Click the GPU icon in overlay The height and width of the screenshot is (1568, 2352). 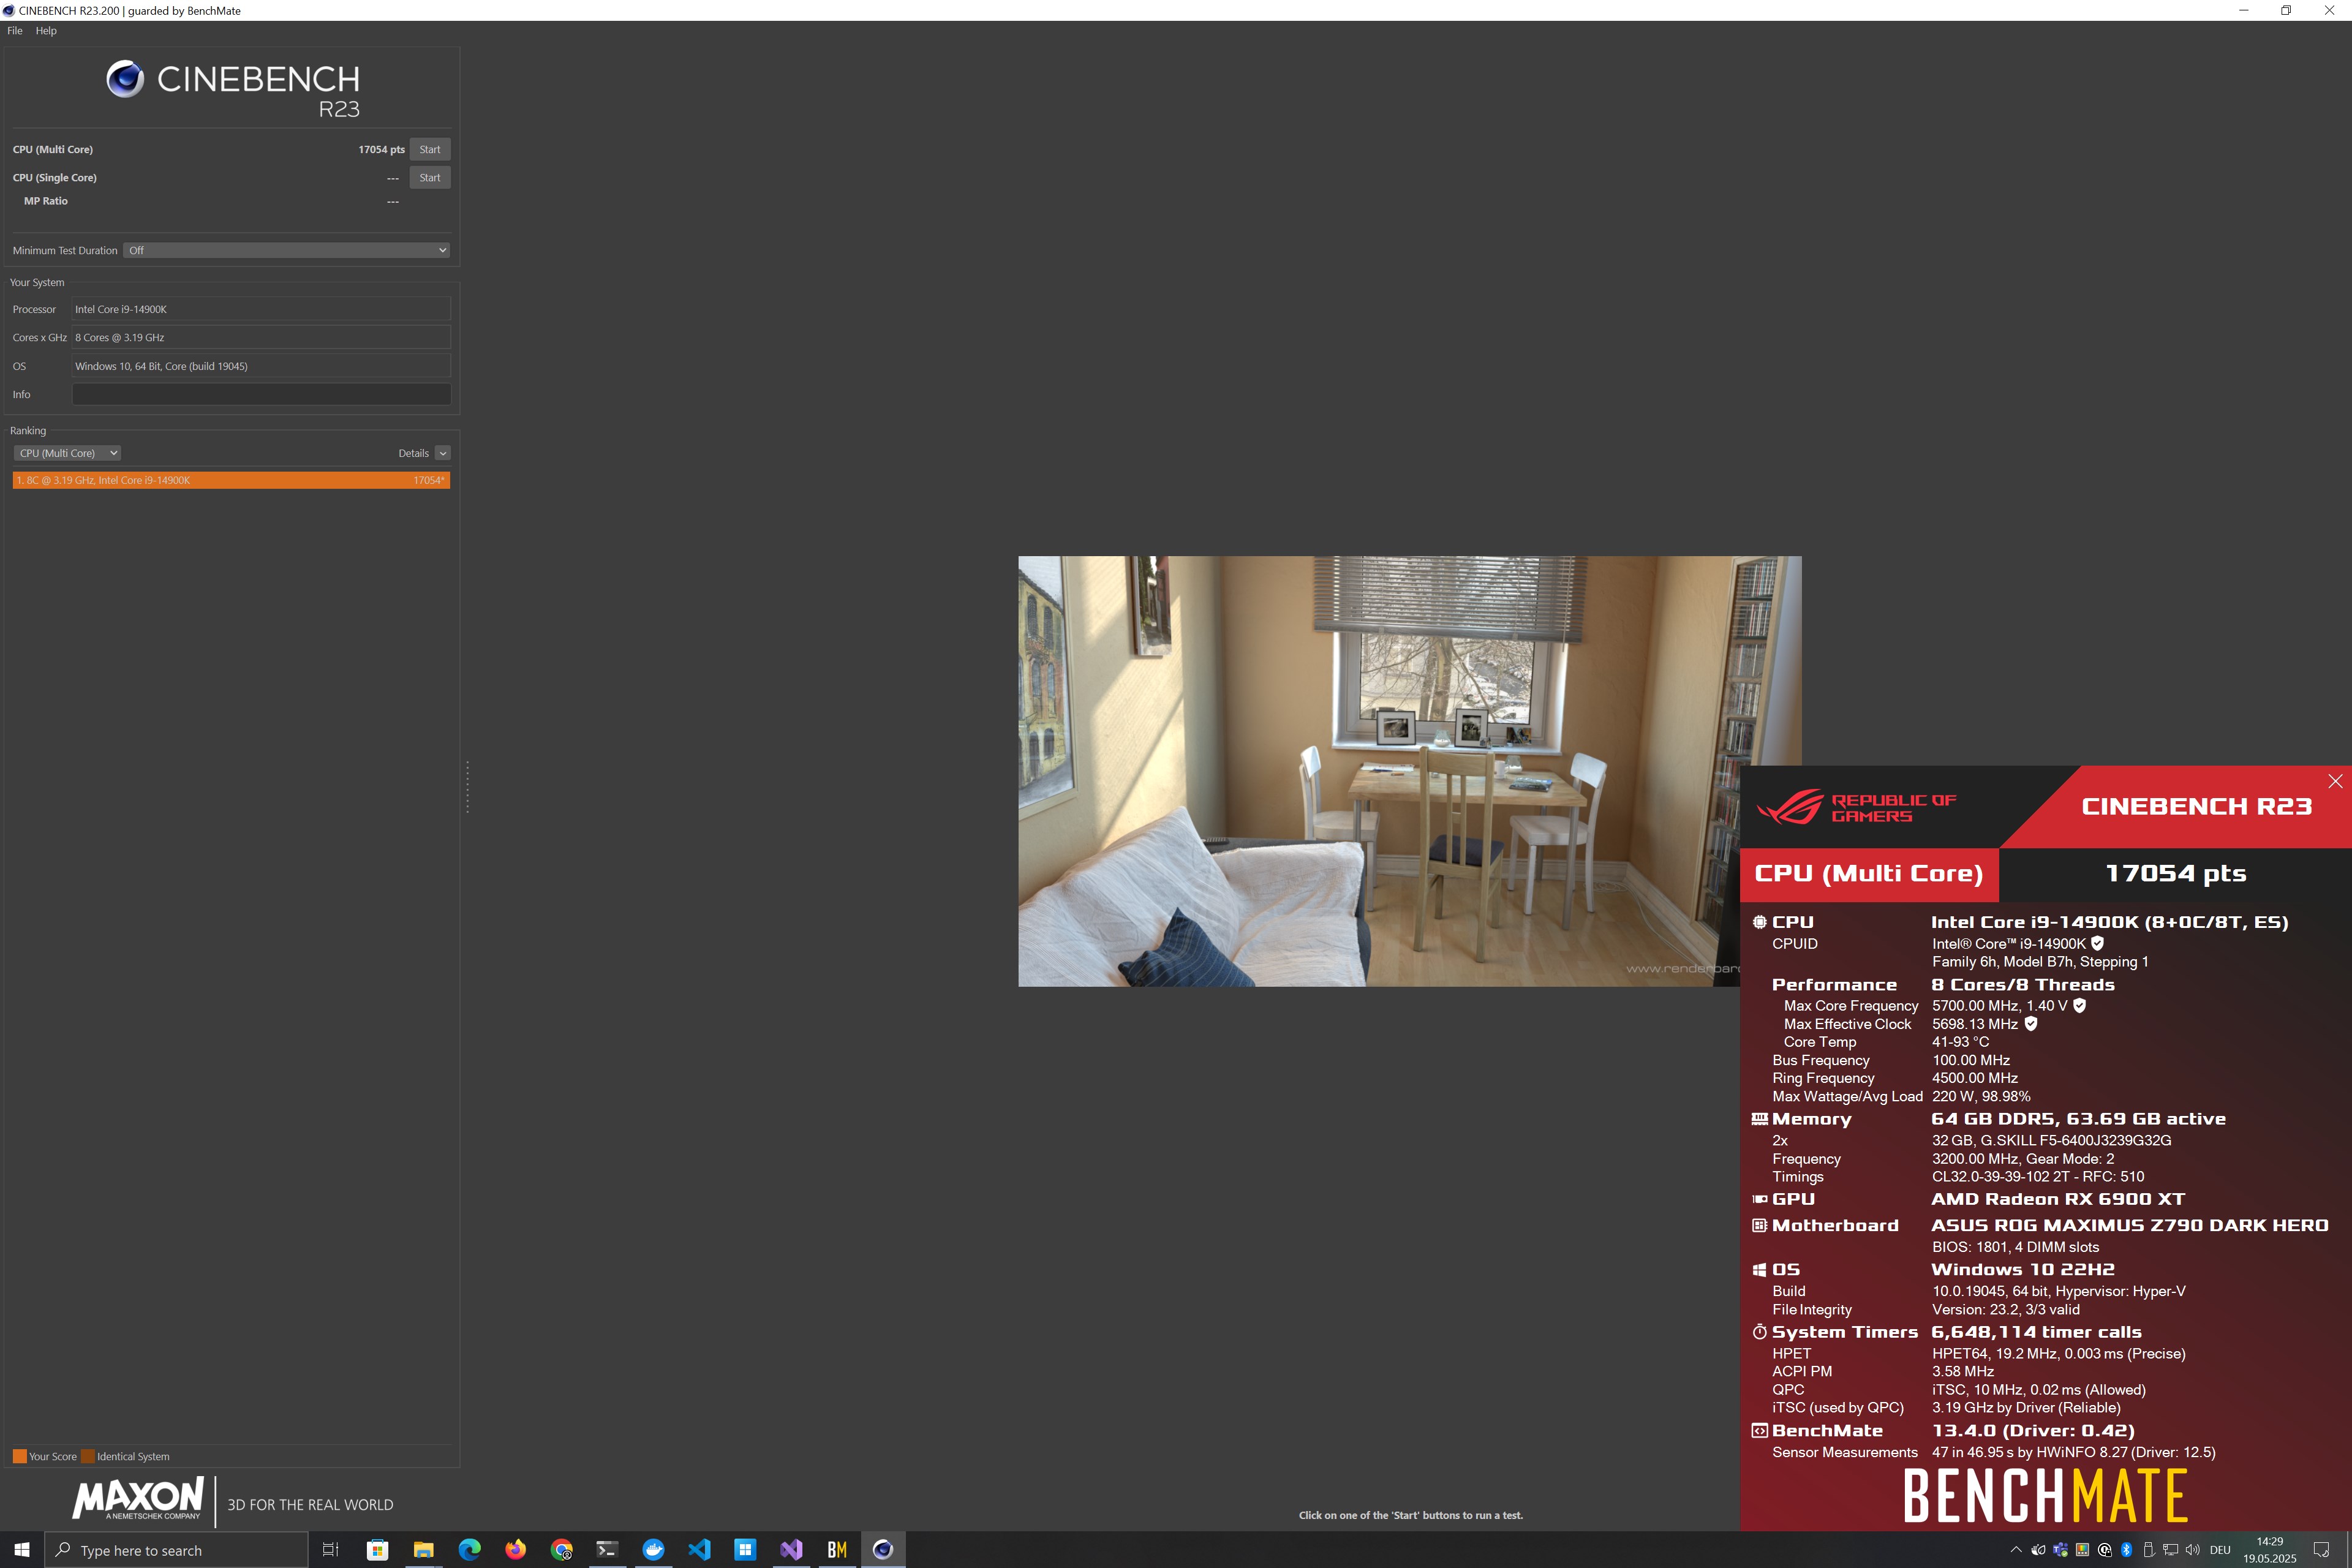pyautogui.click(x=1759, y=1199)
